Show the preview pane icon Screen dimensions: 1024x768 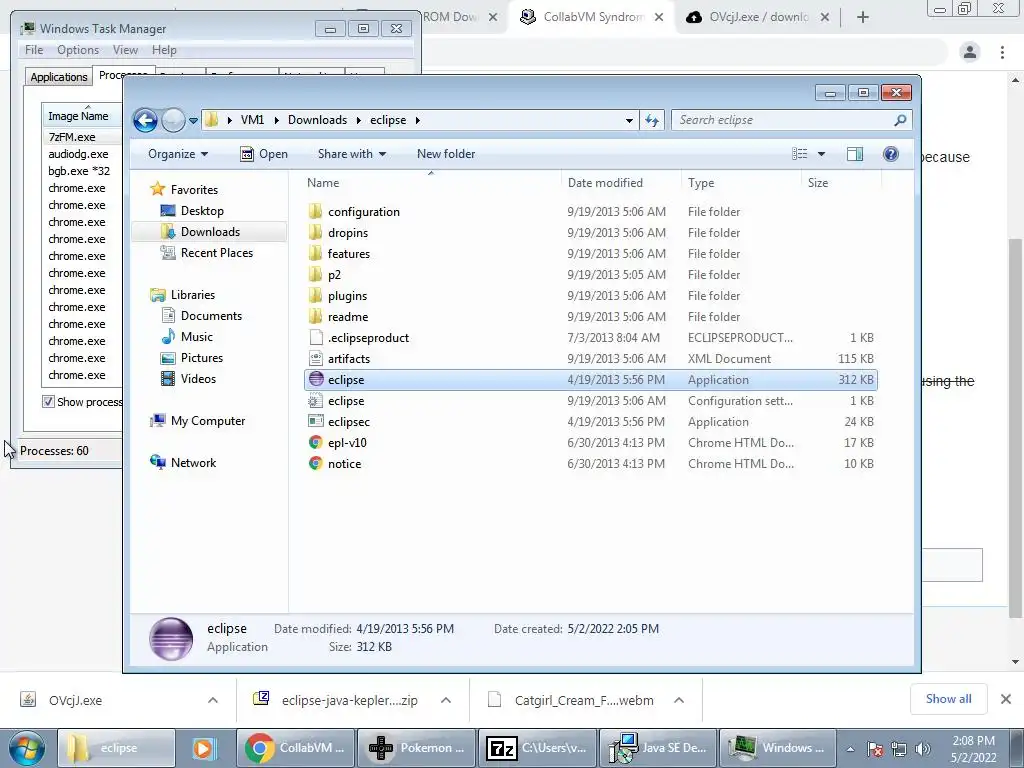pos(854,154)
